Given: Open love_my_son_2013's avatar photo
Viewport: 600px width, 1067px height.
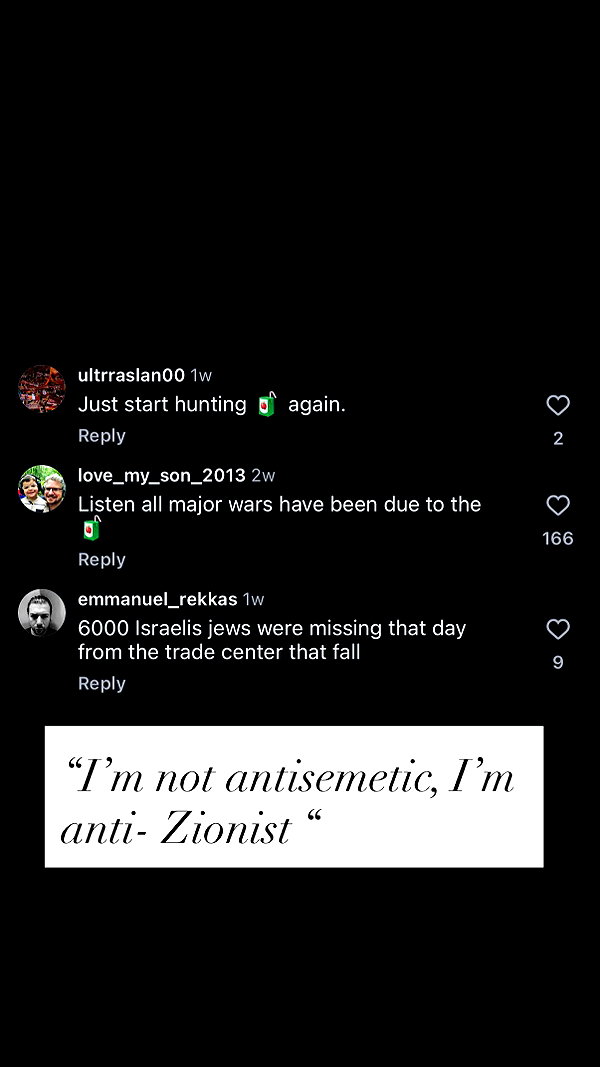Looking at the screenshot, I should pyautogui.click(x=41, y=489).
